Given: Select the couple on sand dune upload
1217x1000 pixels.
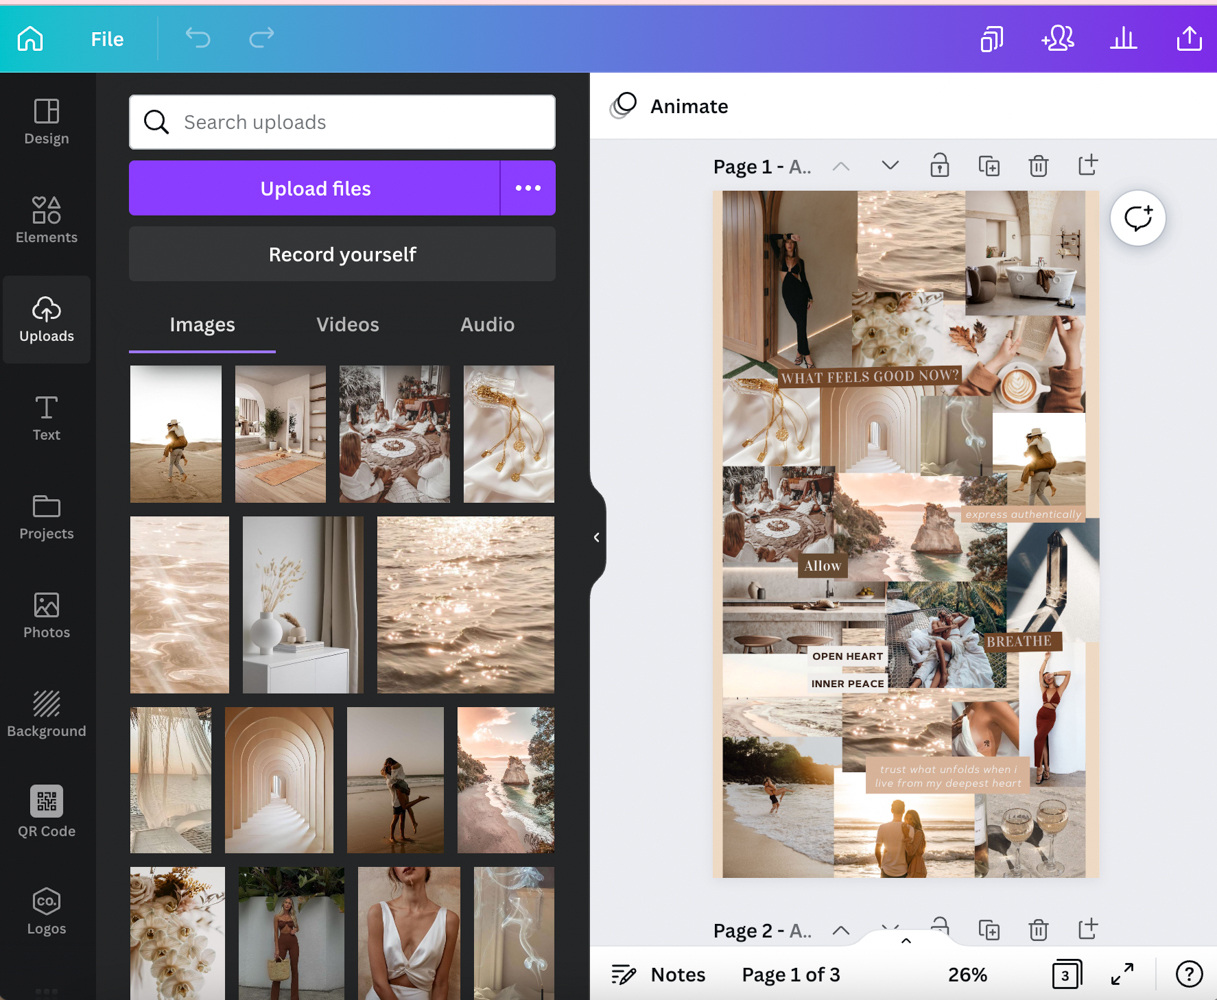Looking at the screenshot, I should pos(176,434).
